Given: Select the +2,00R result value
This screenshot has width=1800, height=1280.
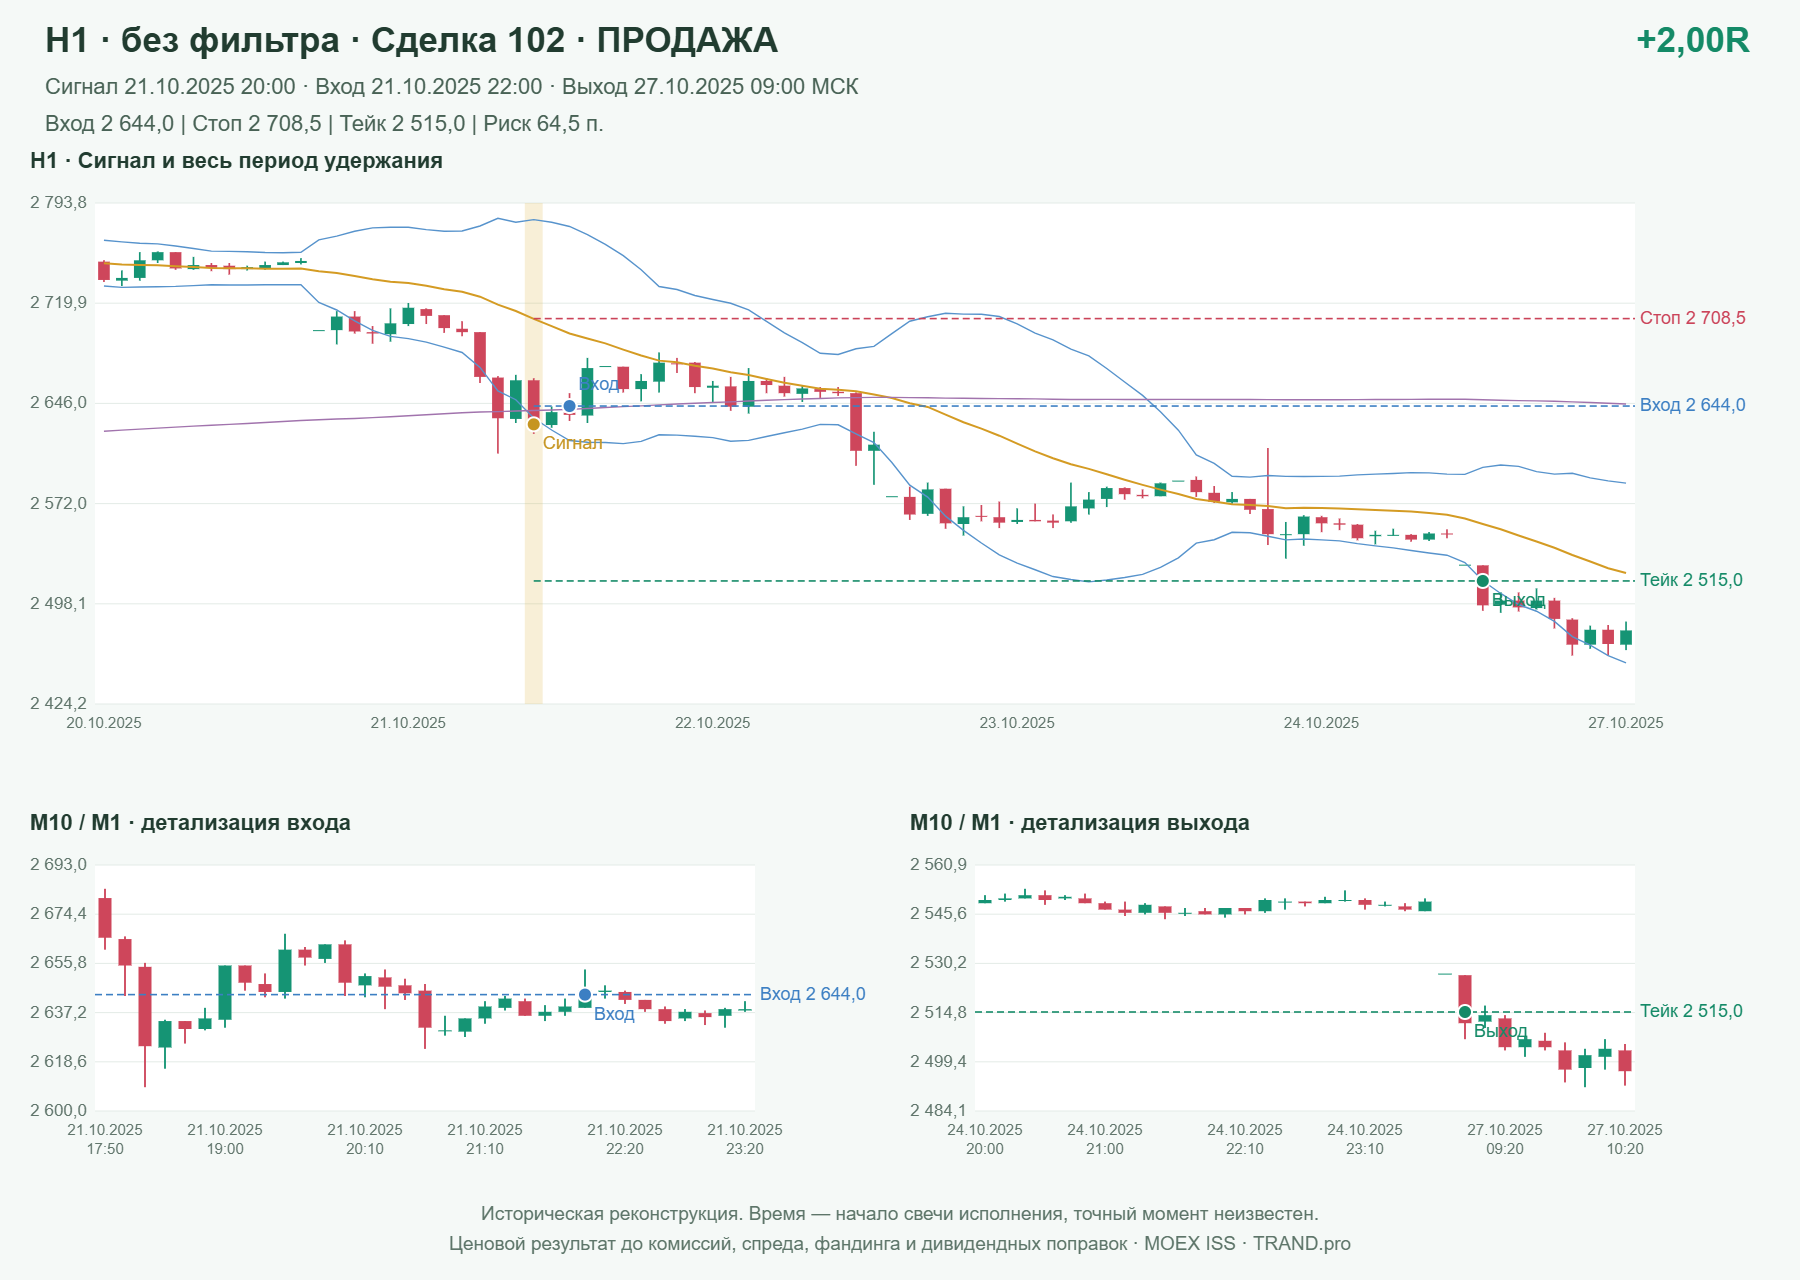Looking at the screenshot, I should (1692, 40).
